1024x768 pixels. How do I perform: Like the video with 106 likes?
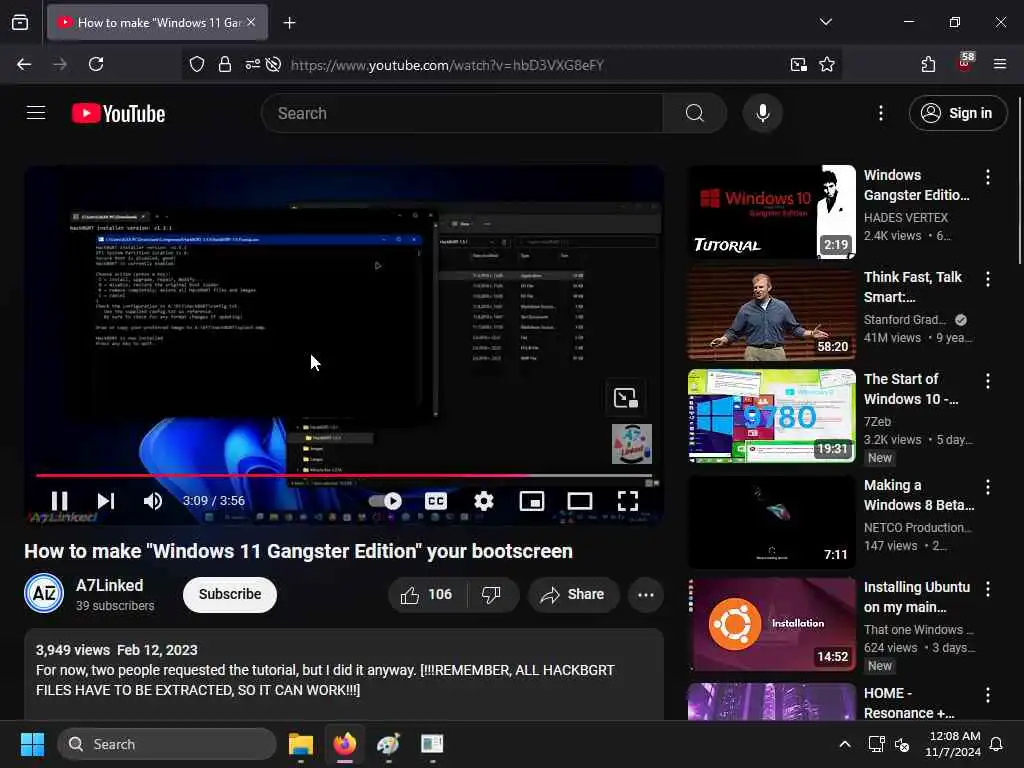(x=426, y=594)
